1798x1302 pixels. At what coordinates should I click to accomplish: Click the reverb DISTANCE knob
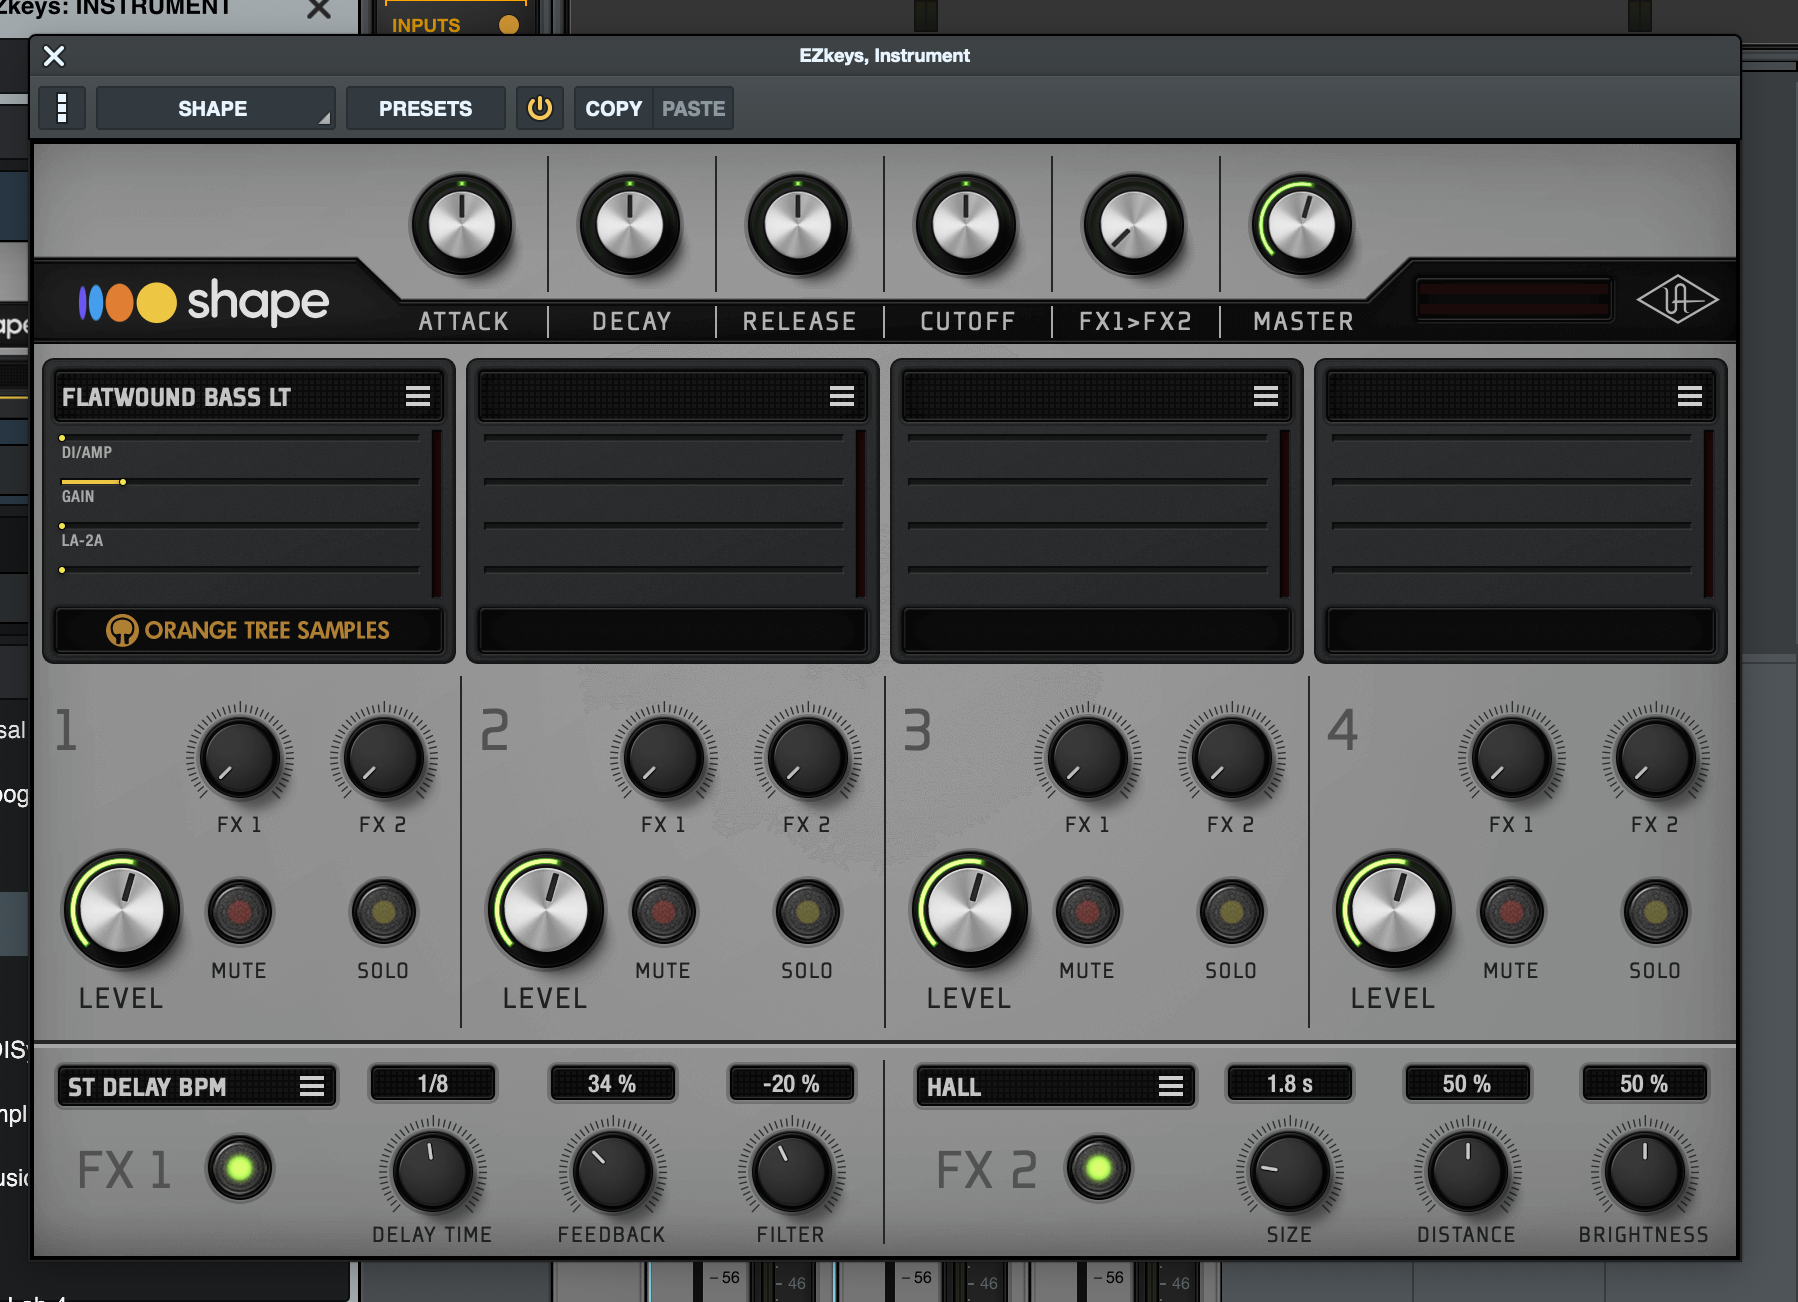click(1467, 1171)
